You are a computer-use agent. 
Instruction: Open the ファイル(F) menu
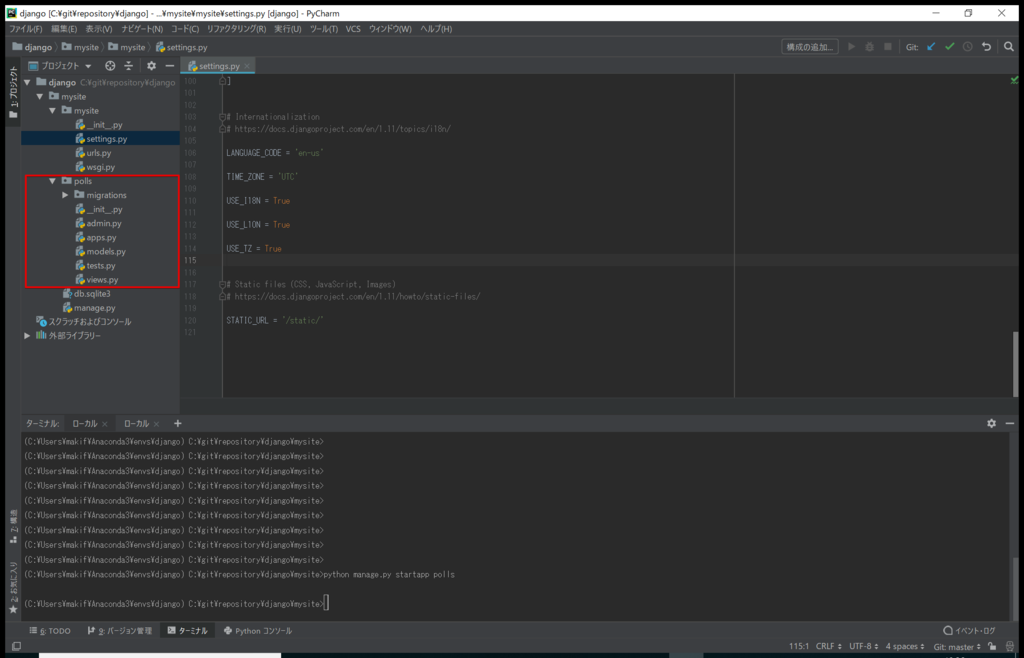[25, 29]
